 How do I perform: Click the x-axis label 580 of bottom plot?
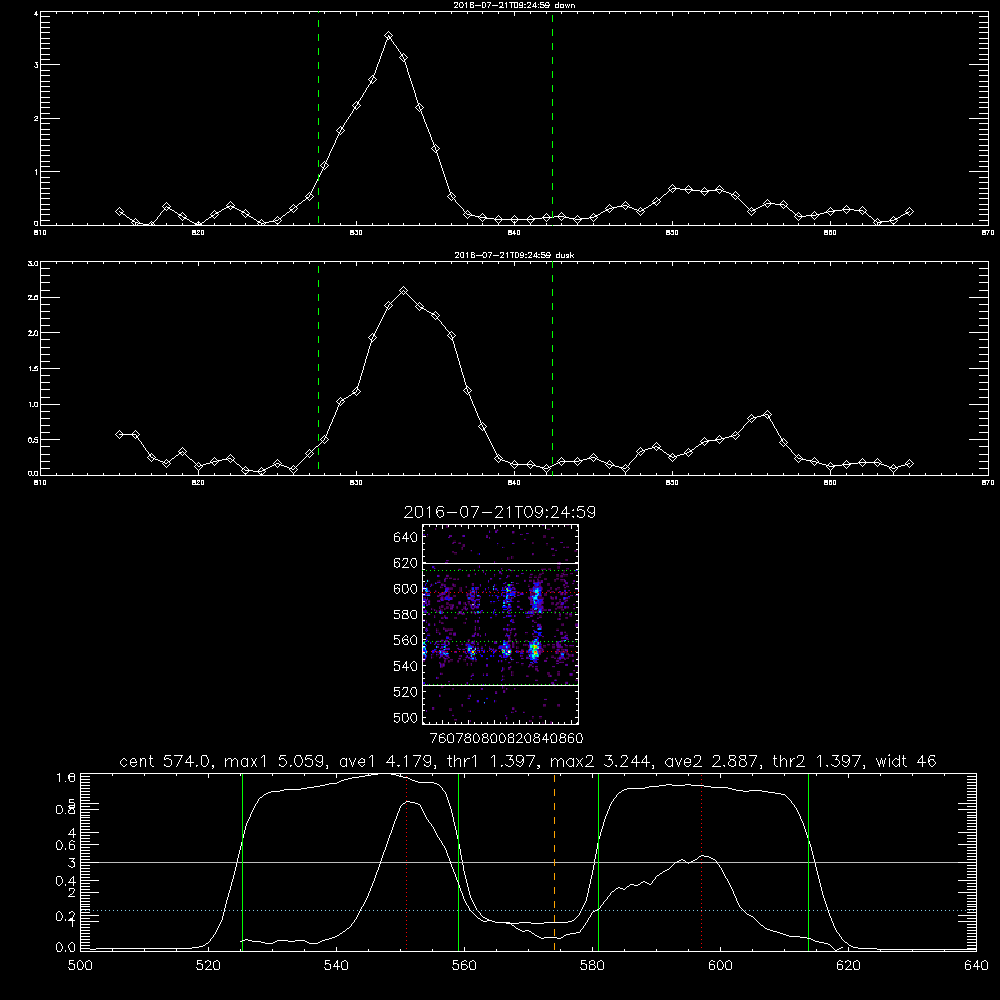(x=592, y=966)
